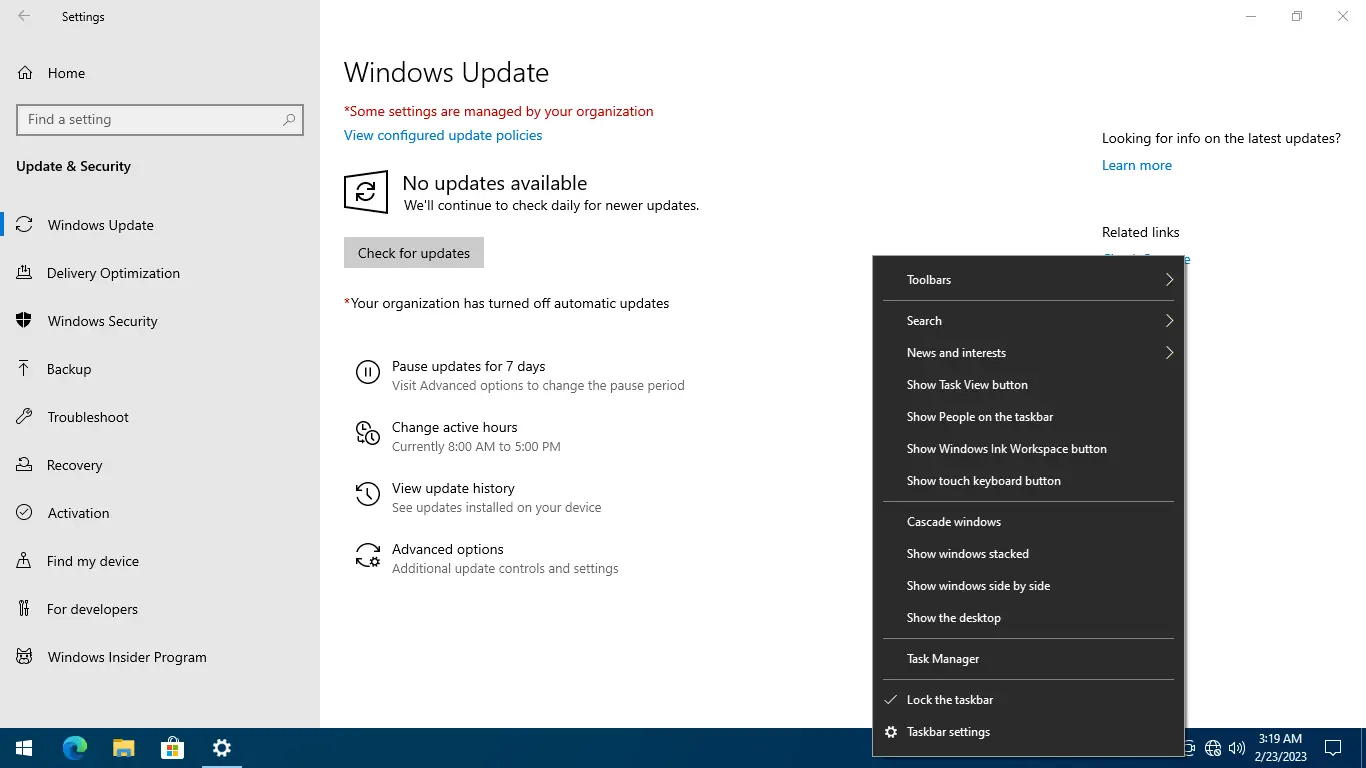Click the Check for updates button
Screen dimensions: 1366x768
click(x=414, y=253)
